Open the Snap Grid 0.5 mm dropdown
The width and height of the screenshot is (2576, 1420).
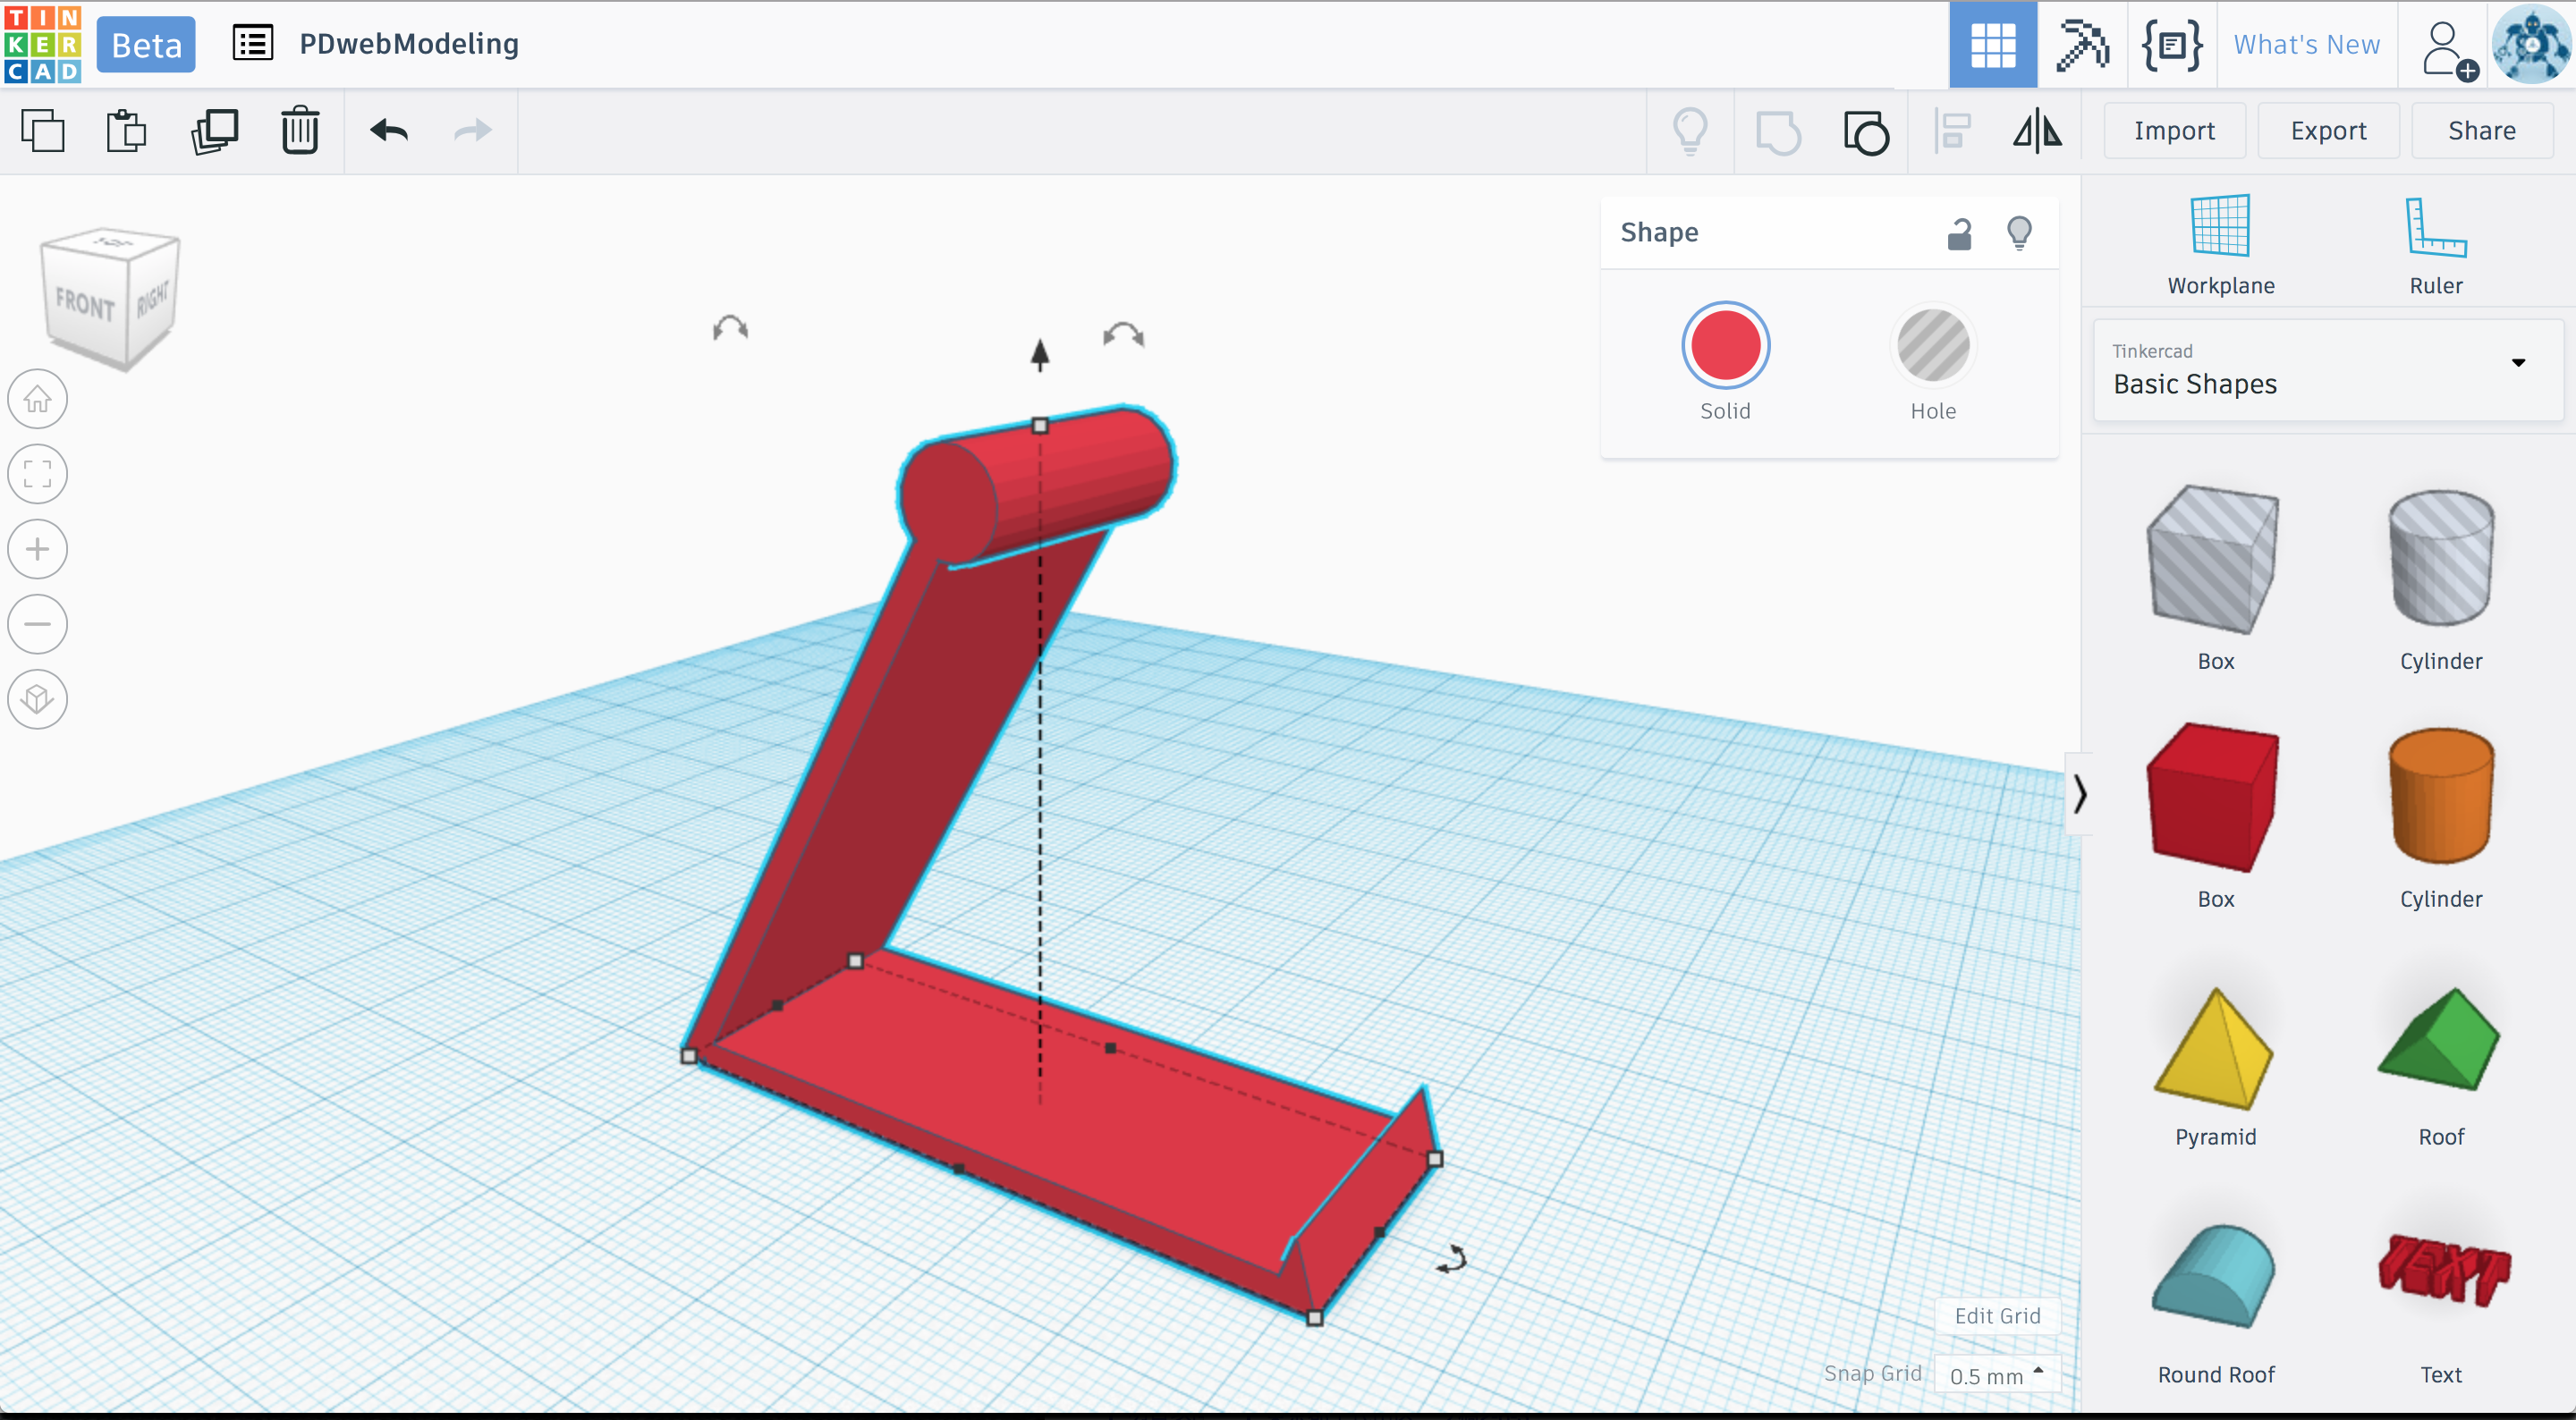[x=1996, y=1375]
